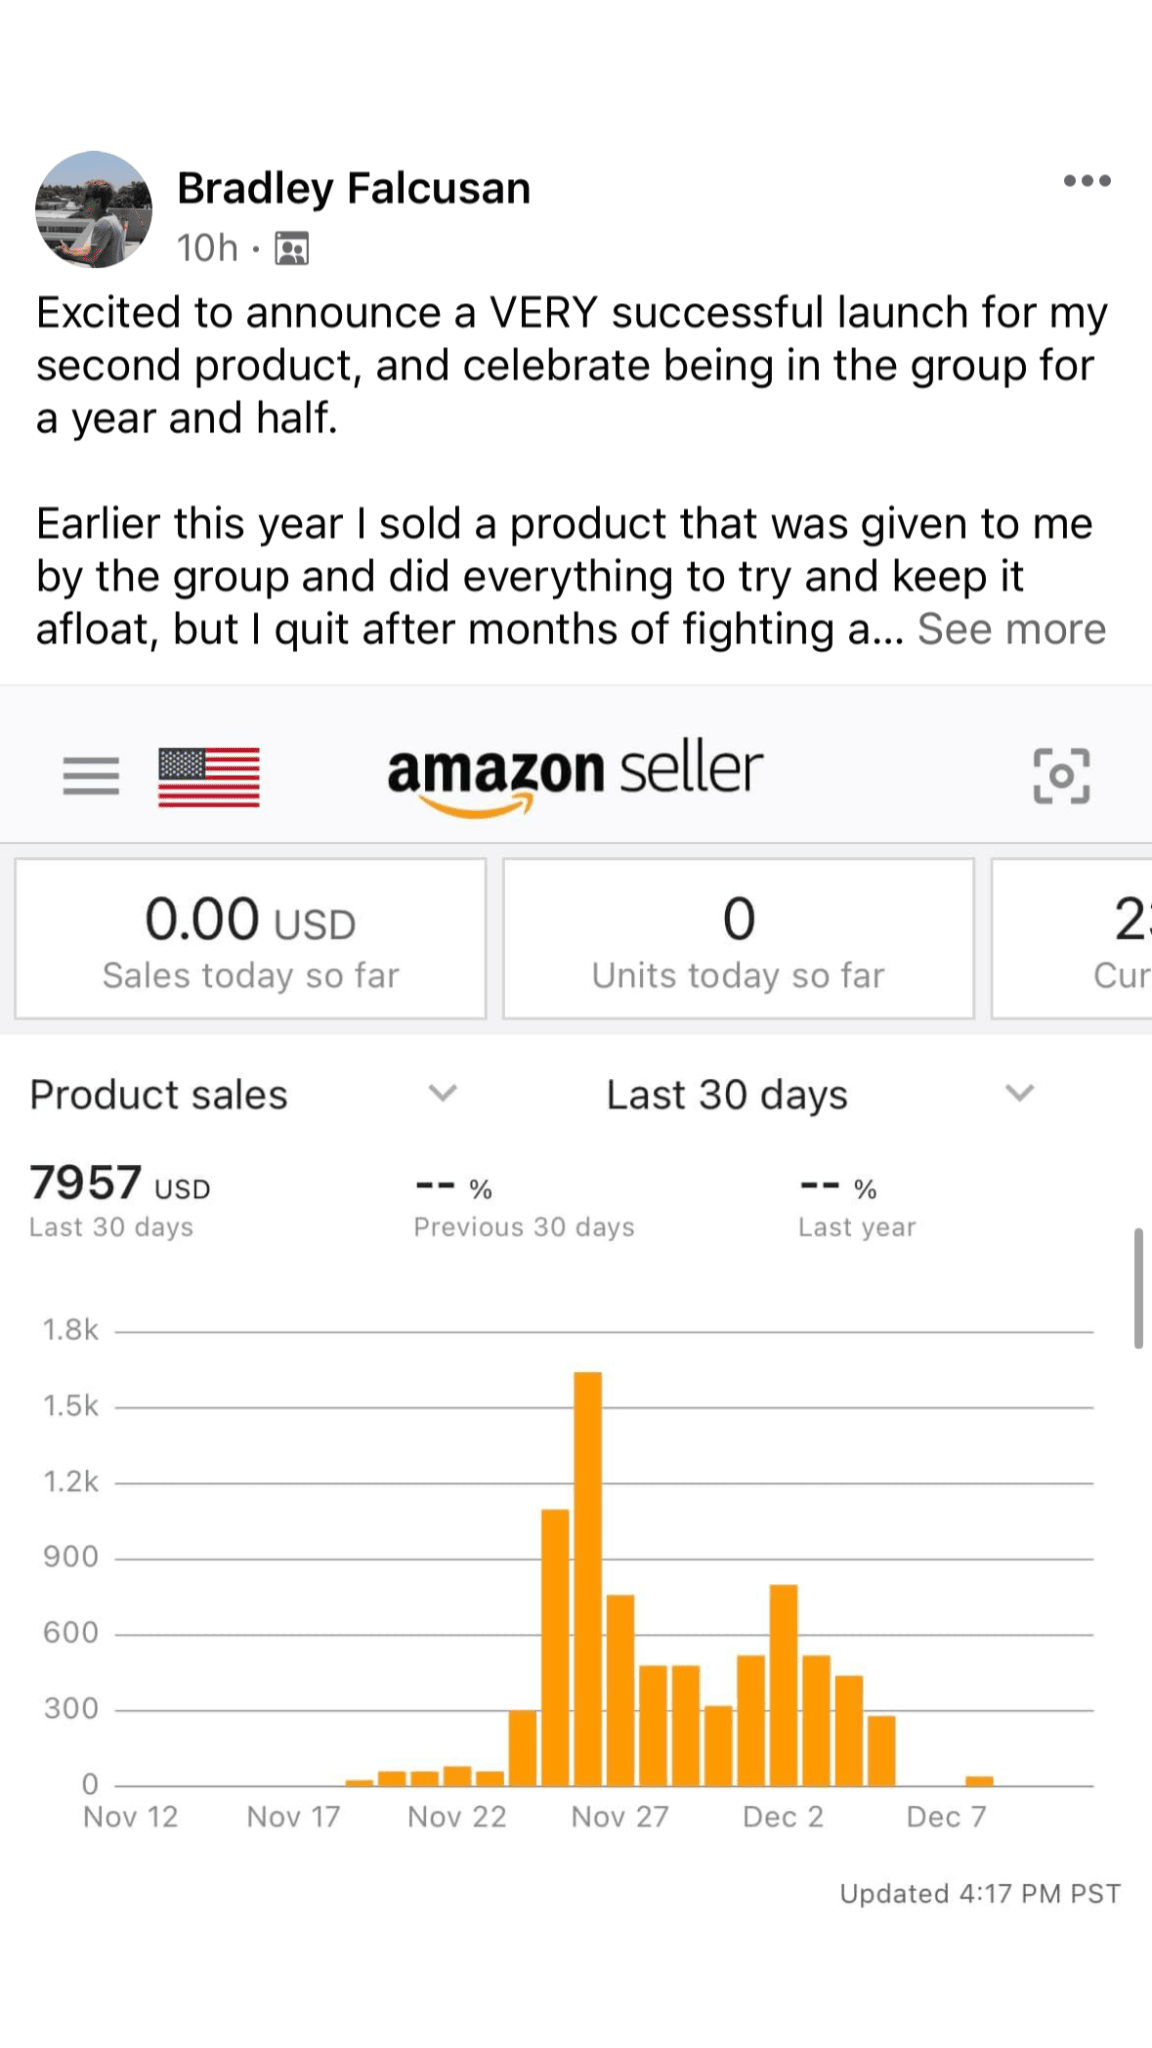Expand the Product sales dropdown
Image resolution: width=1152 pixels, height=2048 pixels.
coord(442,1093)
